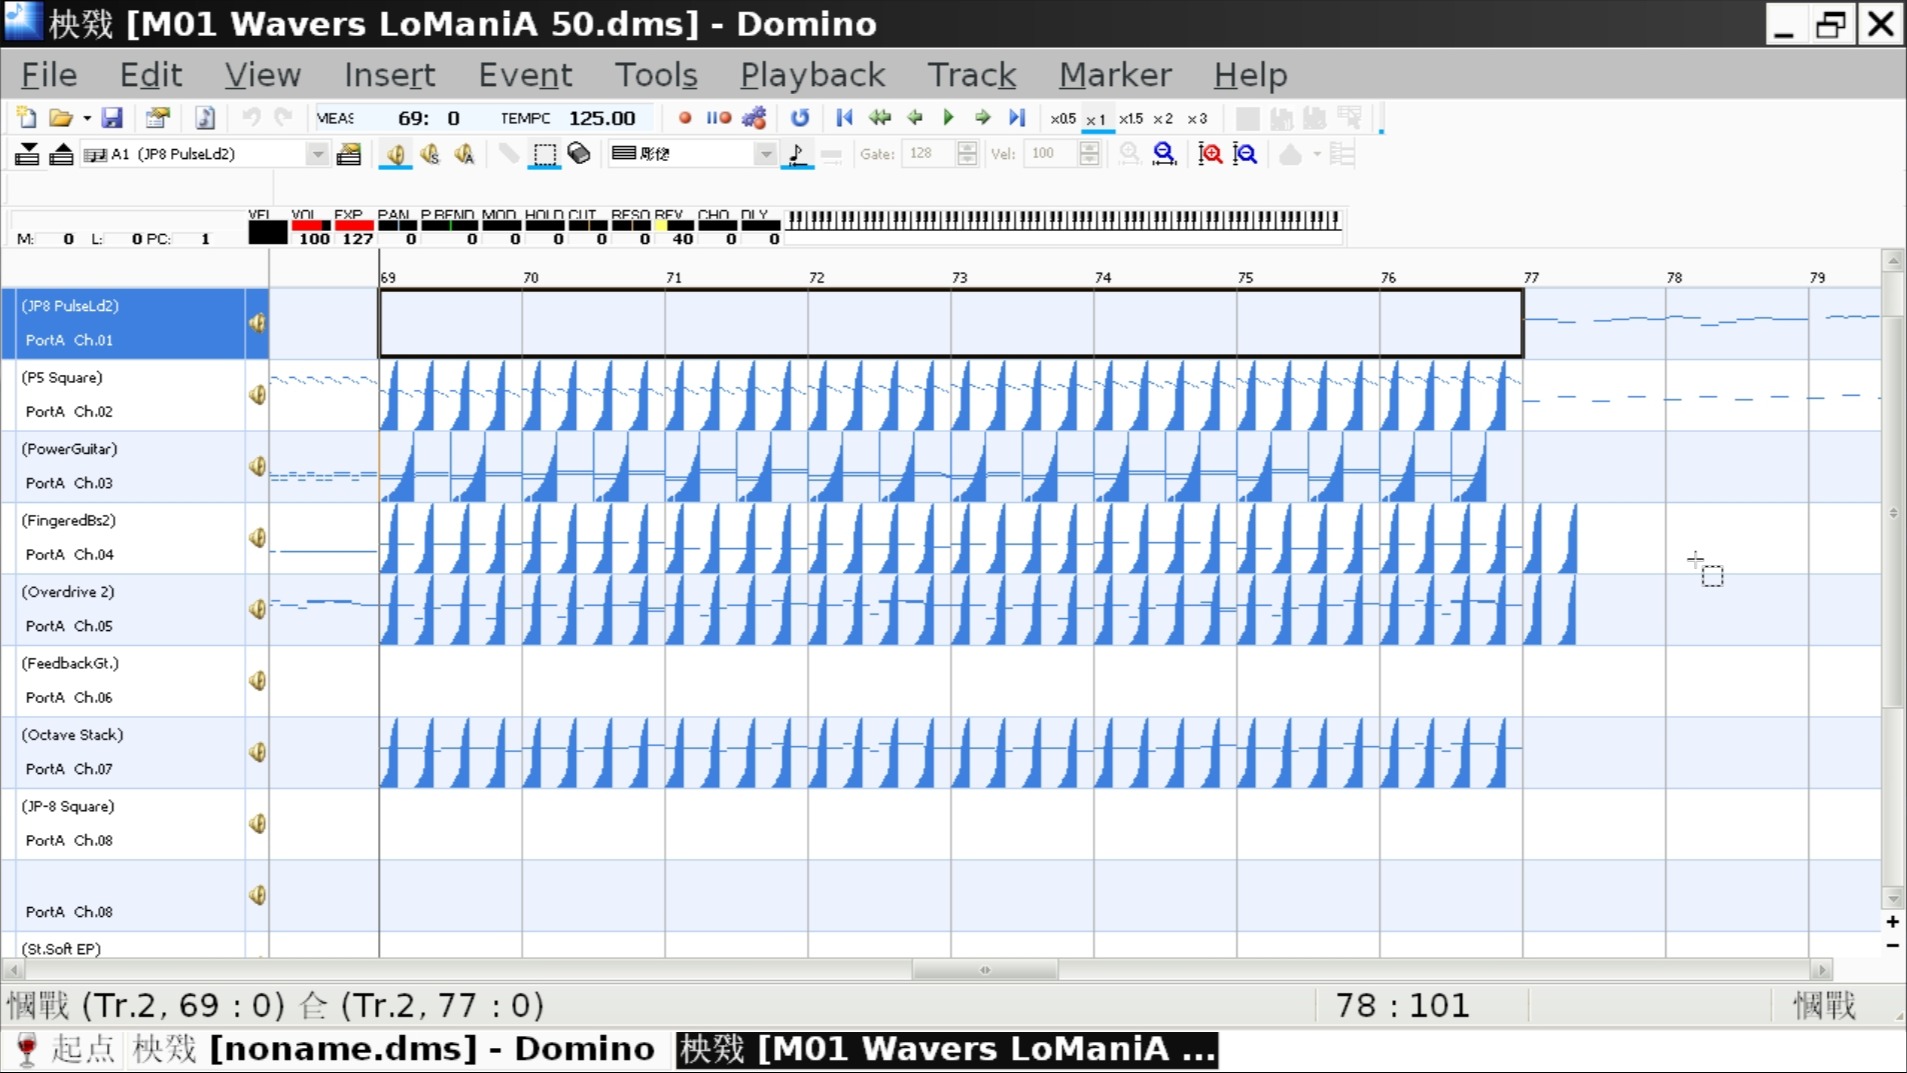This screenshot has width=1907, height=1073.
Task: Mute the Octave Stack track speaker
Action: click(257, 752)
